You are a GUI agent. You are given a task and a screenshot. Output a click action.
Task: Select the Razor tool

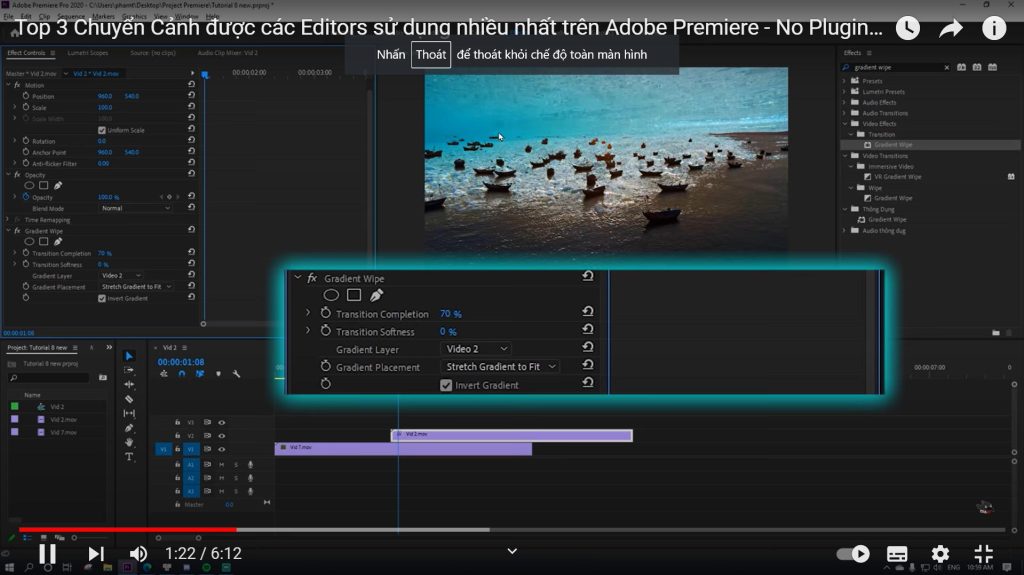[x=129, y=399]
